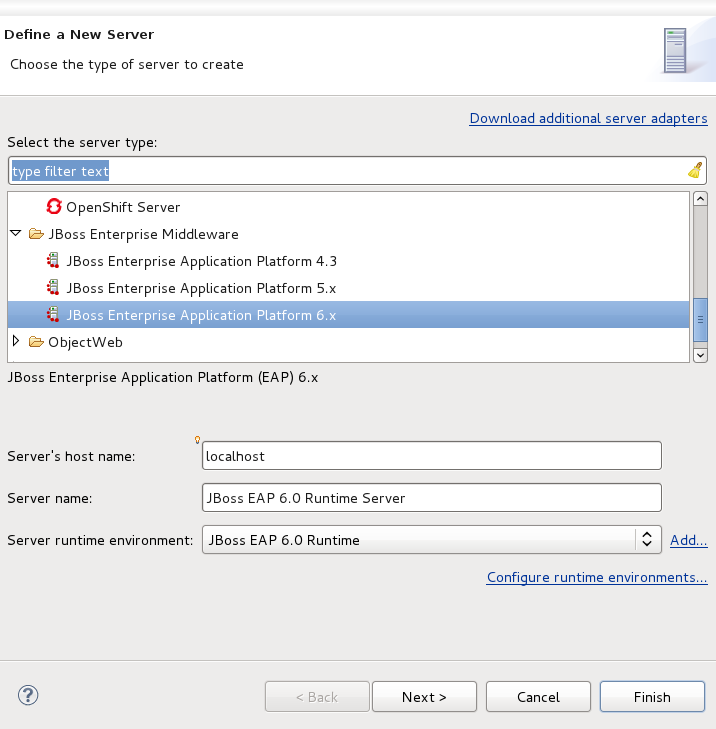Click the Server's host name field

tap(431, 456)
